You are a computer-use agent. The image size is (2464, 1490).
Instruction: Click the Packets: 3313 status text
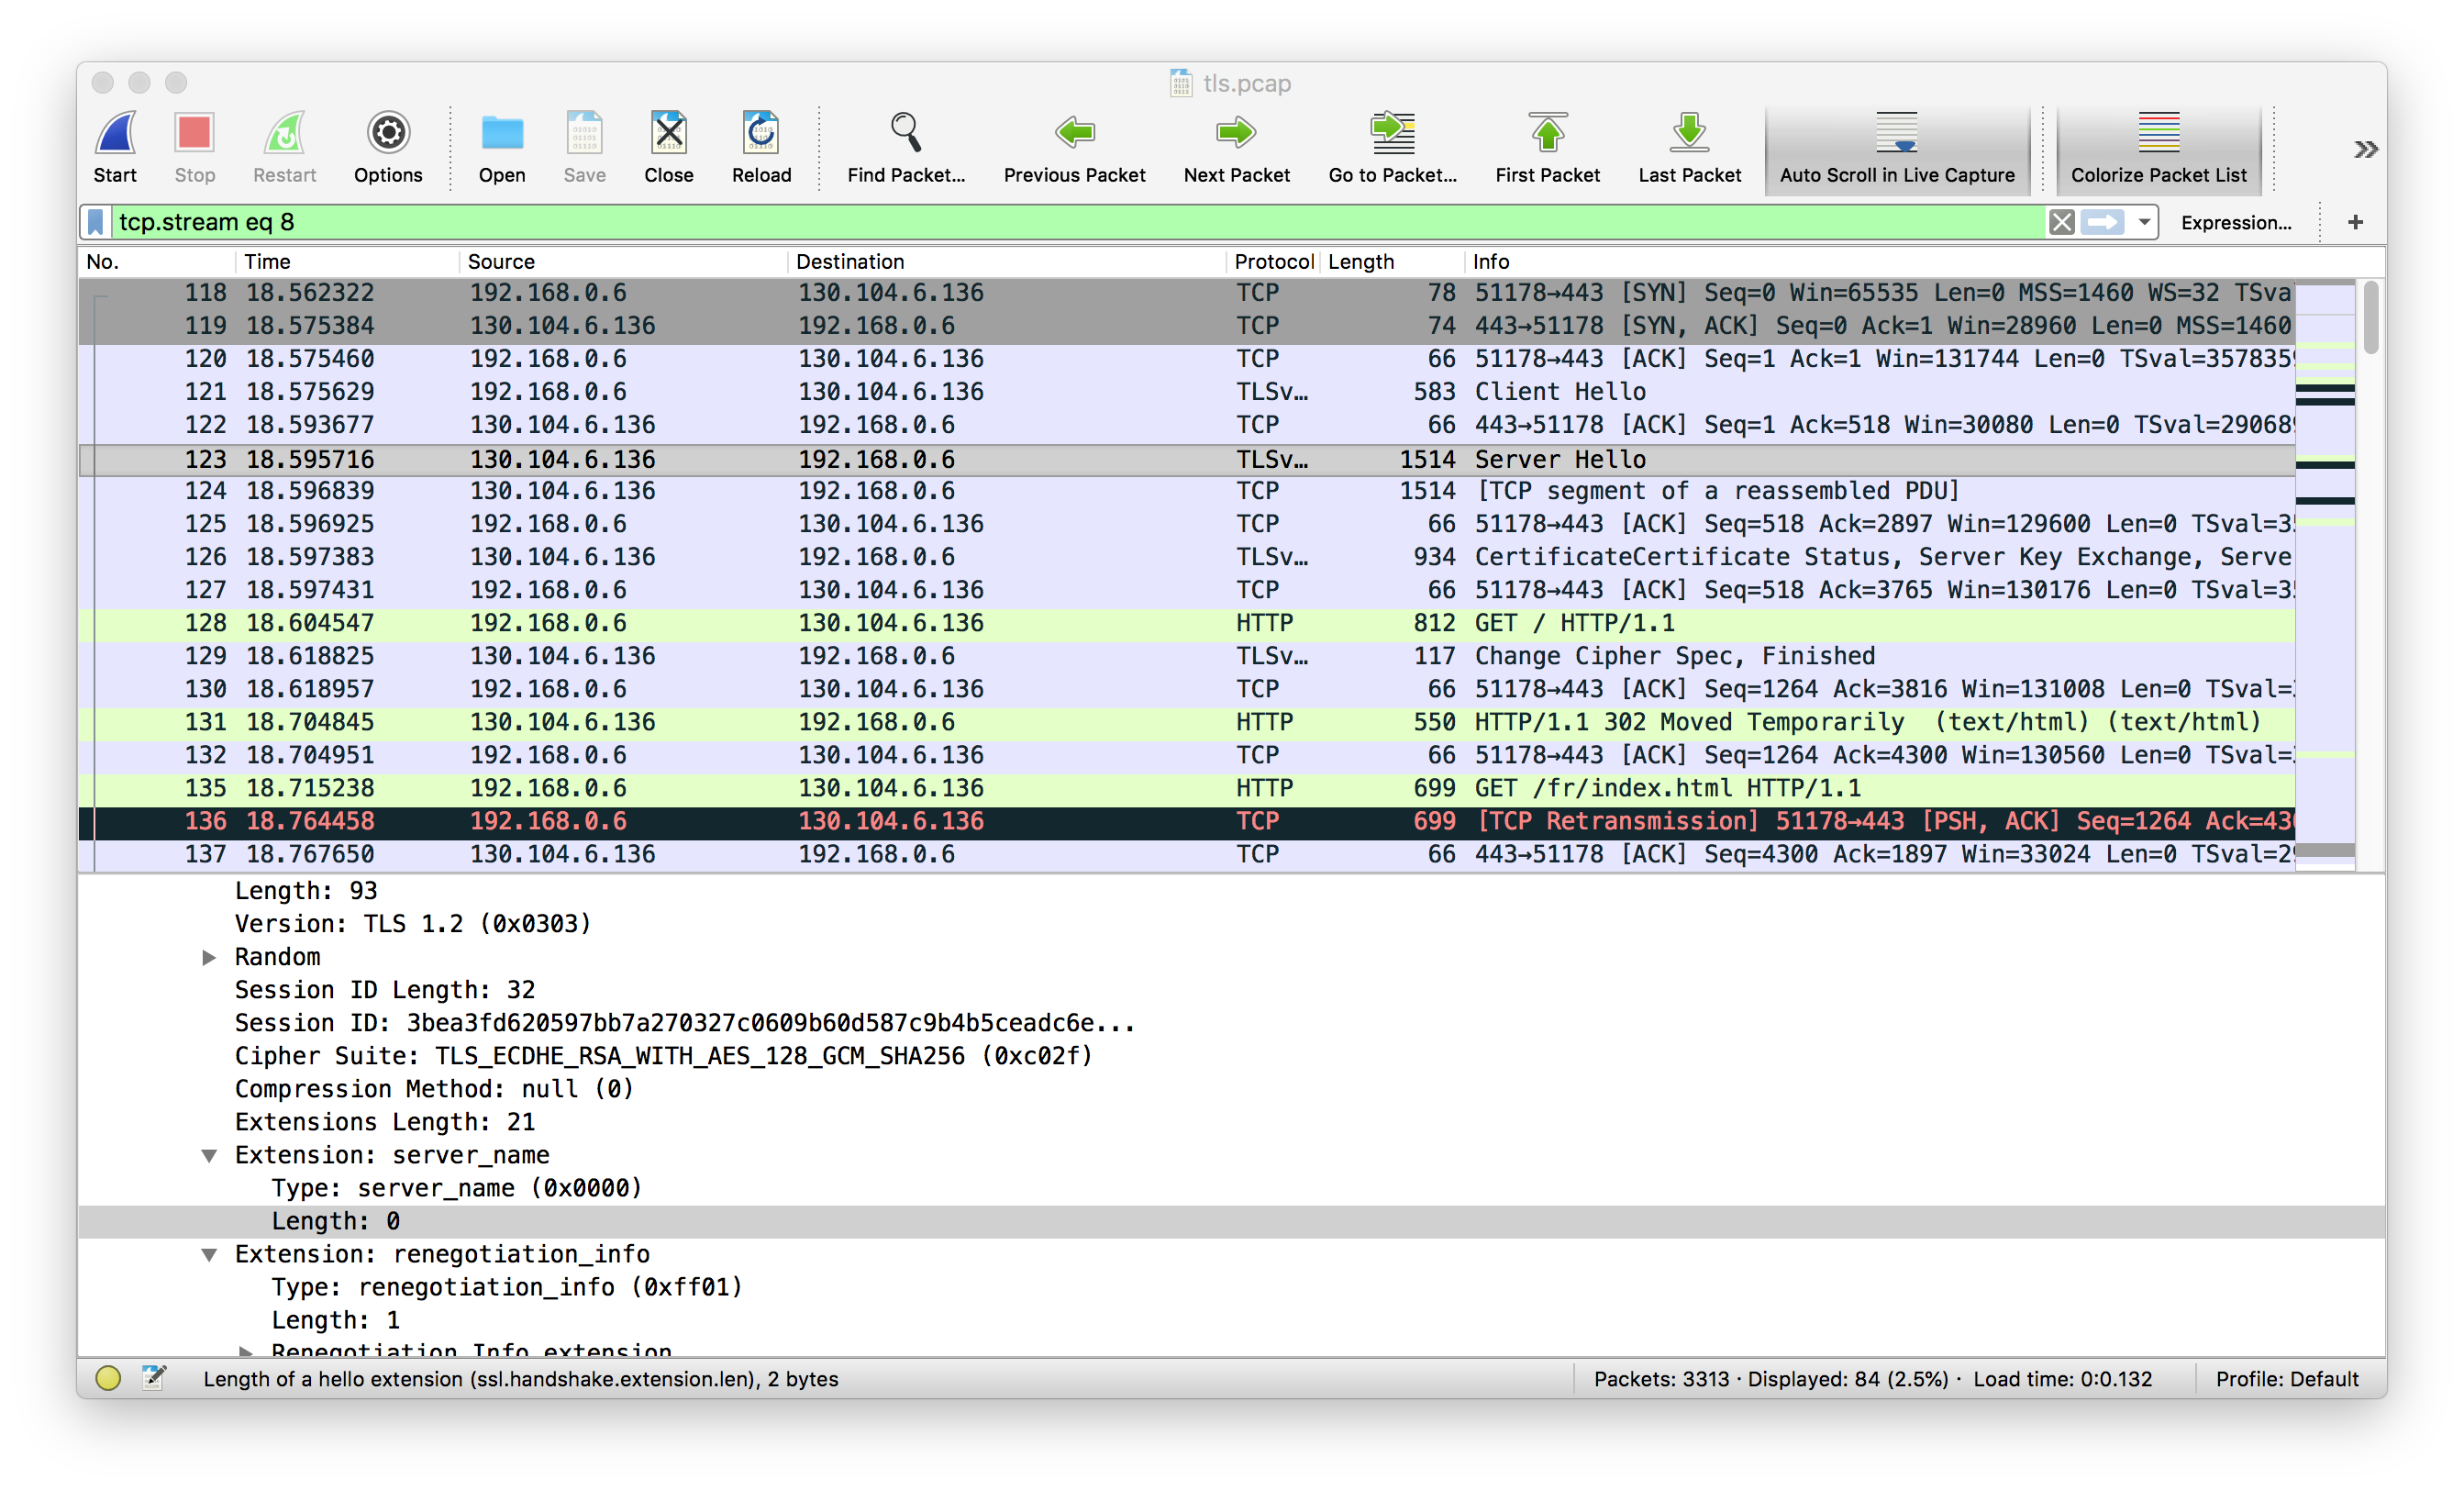click(x=1660, y=1379)
